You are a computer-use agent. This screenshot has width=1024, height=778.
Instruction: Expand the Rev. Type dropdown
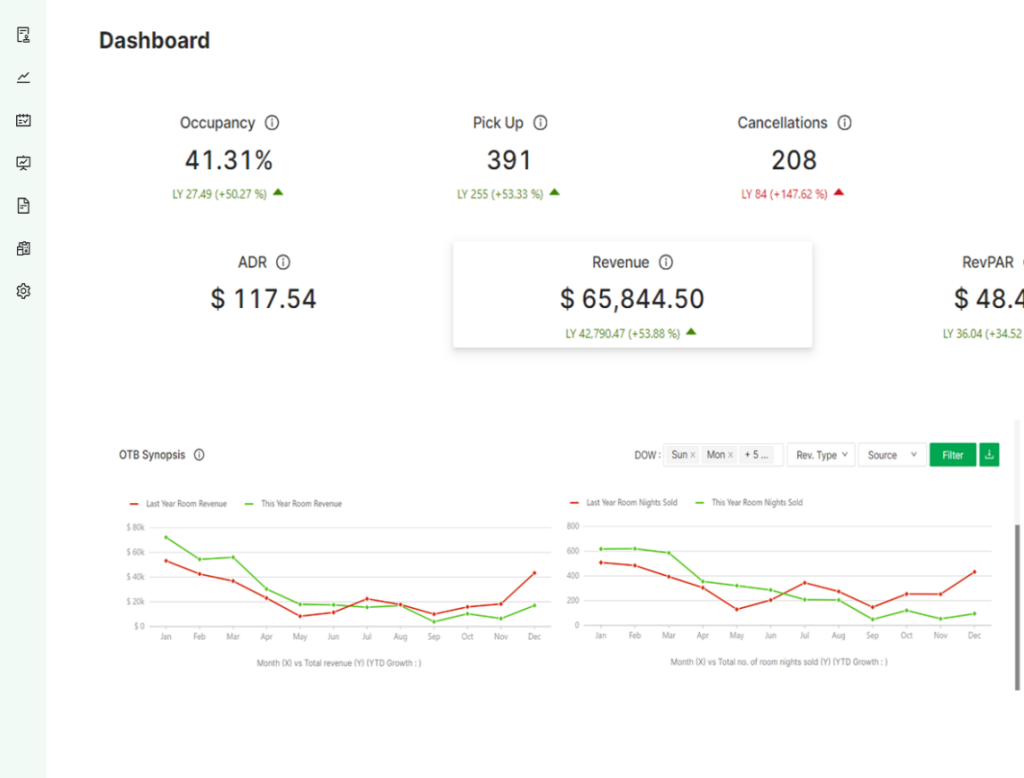821,455
